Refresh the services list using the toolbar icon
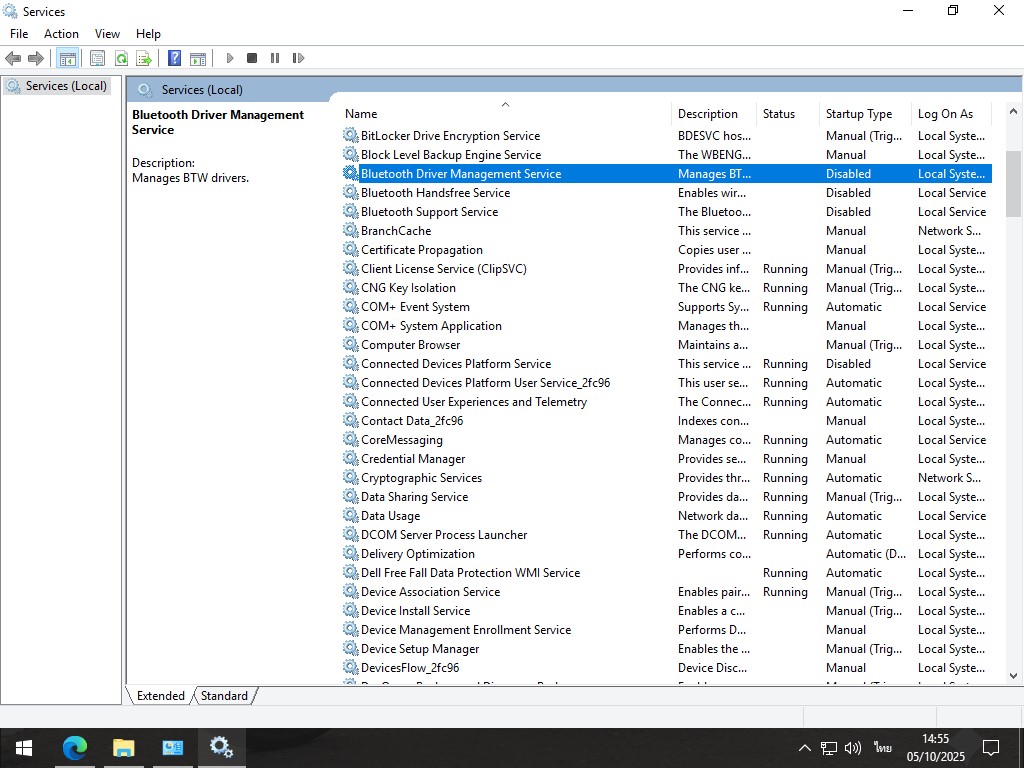 coord(121,58)
